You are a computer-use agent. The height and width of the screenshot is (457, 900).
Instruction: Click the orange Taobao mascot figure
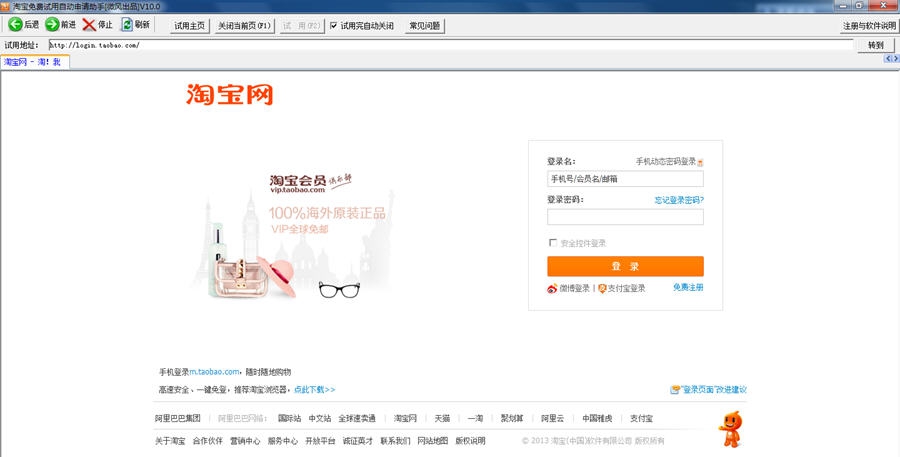pos(730,429)
